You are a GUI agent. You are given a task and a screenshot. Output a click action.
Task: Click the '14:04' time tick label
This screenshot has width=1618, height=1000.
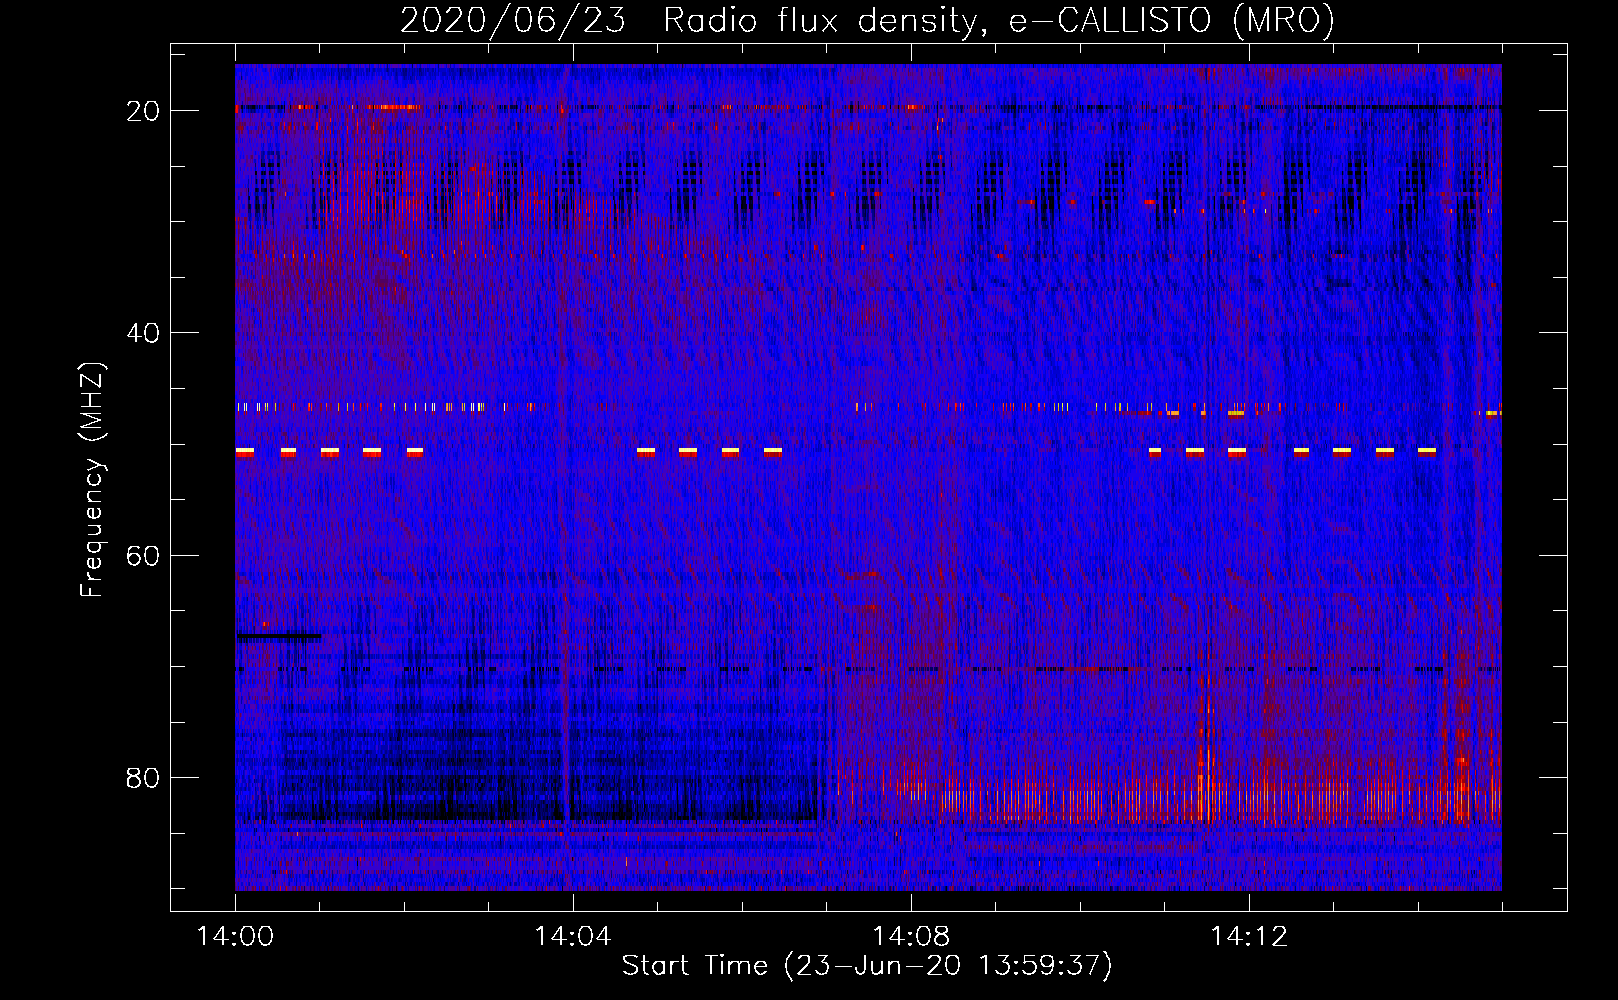pos(572,937)
